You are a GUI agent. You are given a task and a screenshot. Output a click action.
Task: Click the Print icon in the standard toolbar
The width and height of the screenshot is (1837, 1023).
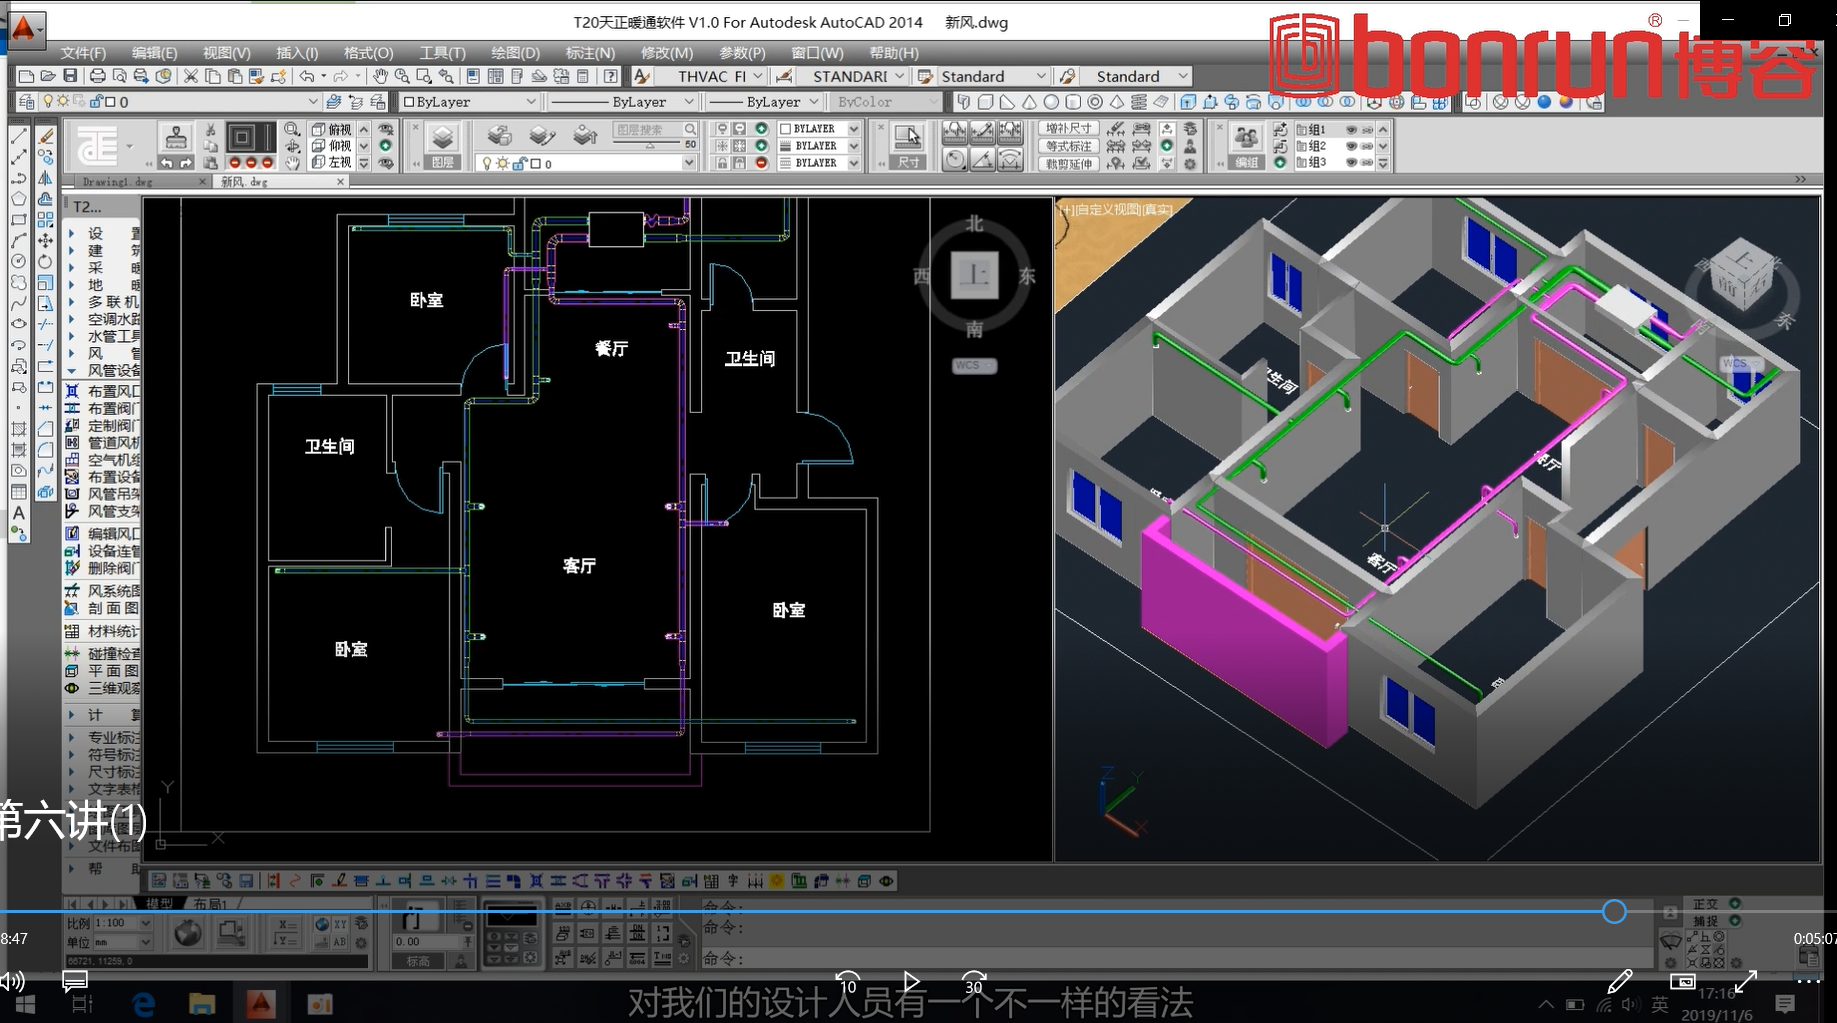(x=97, y=76)
